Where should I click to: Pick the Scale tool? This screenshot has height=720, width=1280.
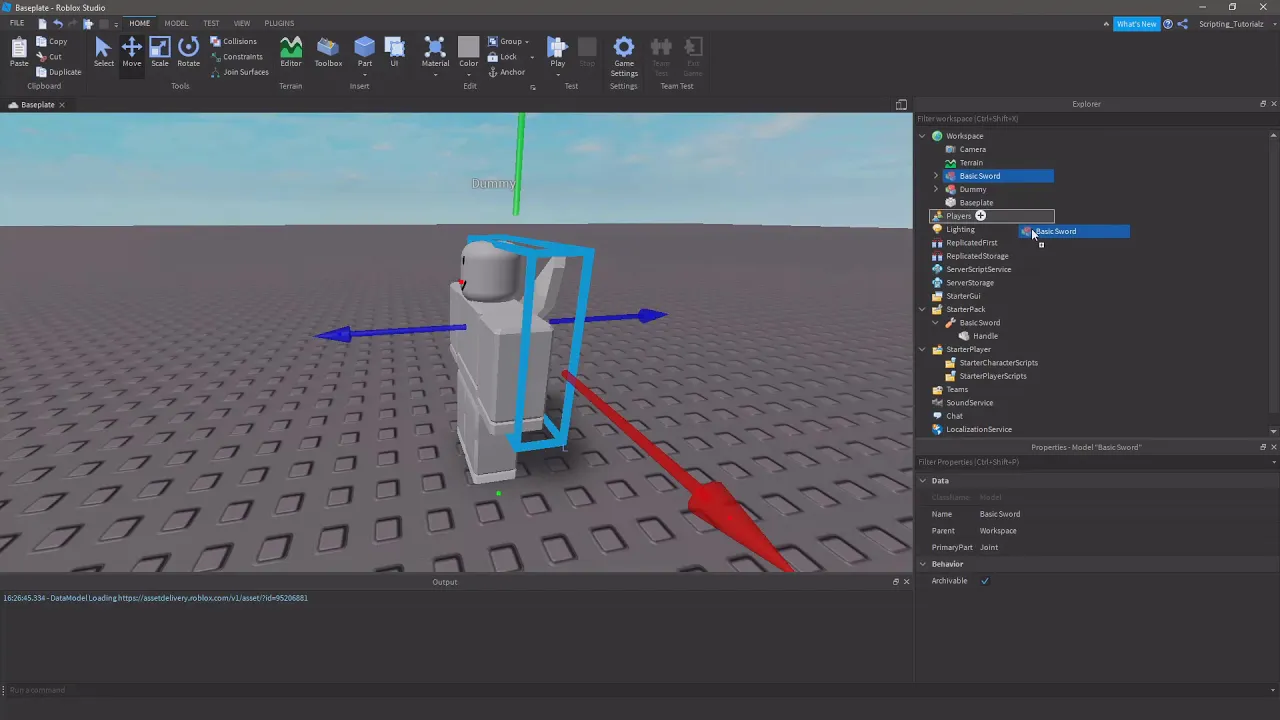point(160,52)
